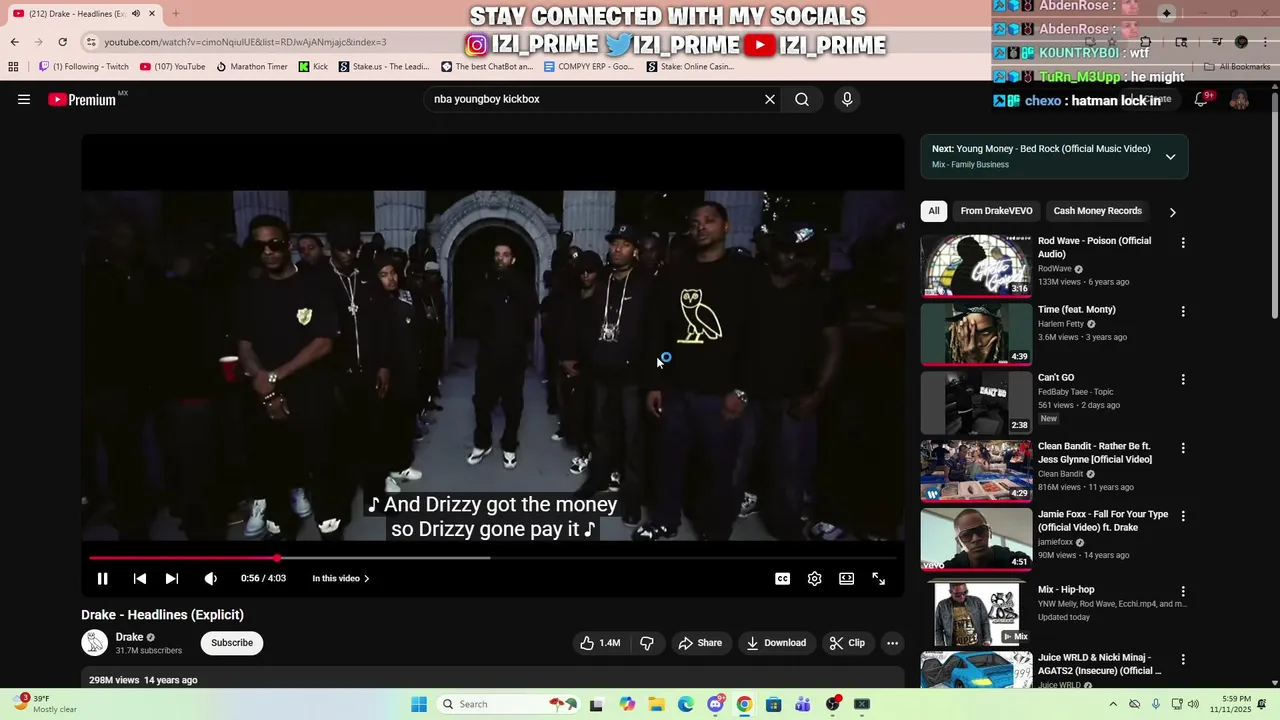Open the COMPYY ERP bookmark

589,66
